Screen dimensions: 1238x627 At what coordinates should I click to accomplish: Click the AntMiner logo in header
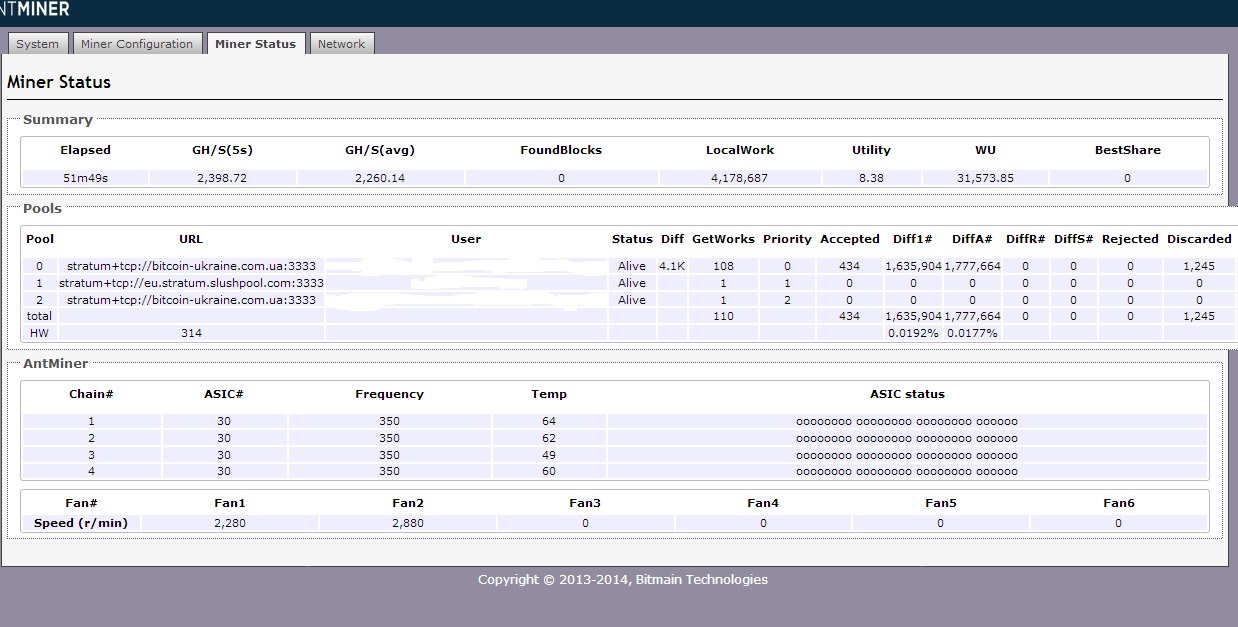pos(36,9)
